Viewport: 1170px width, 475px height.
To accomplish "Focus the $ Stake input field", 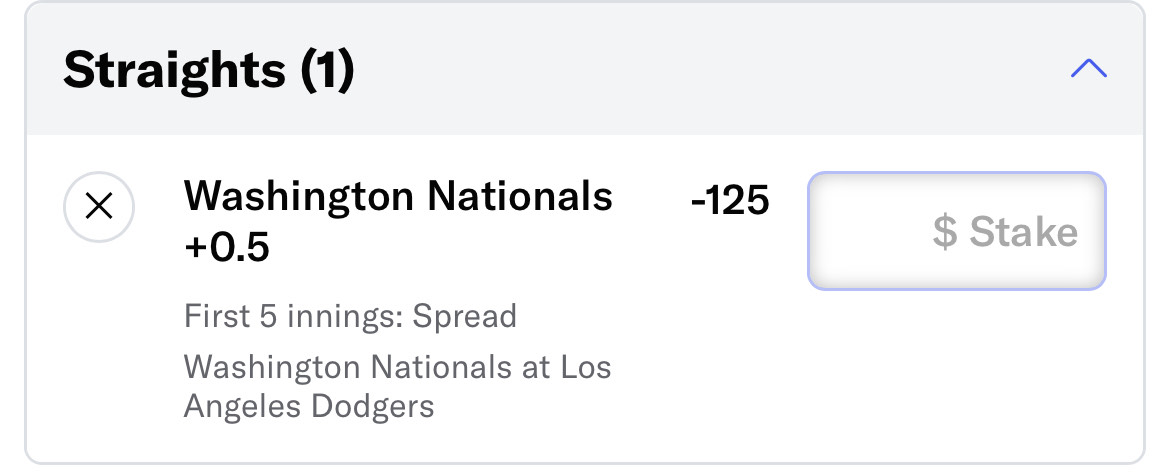I will tap(957, 231).
